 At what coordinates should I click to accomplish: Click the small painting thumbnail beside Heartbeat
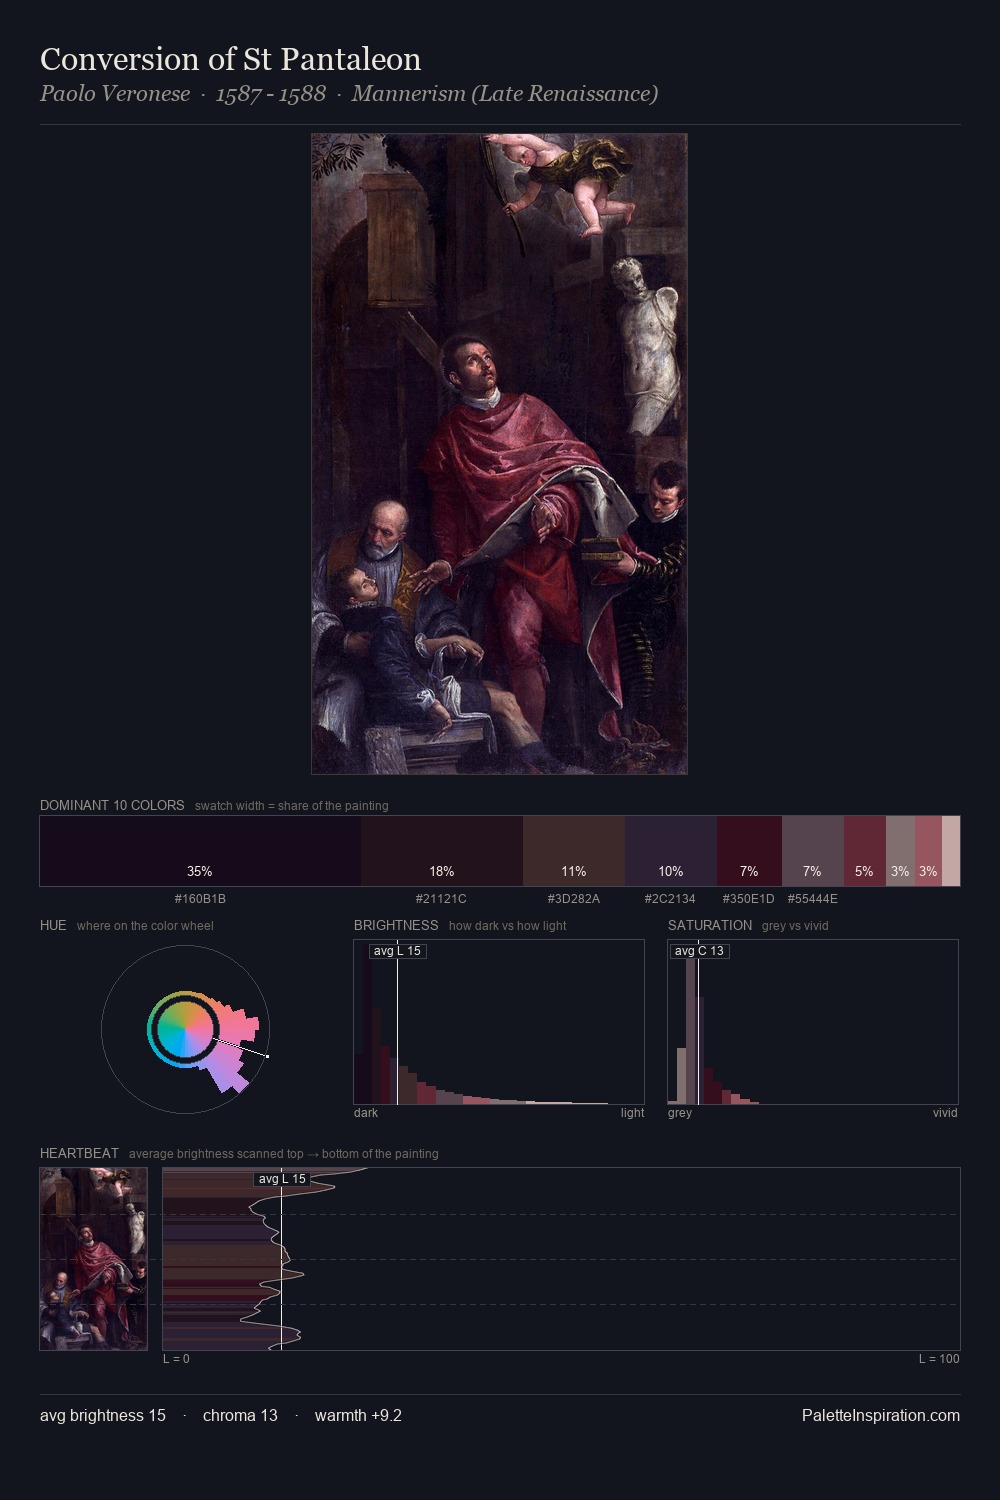(93, 1259)
